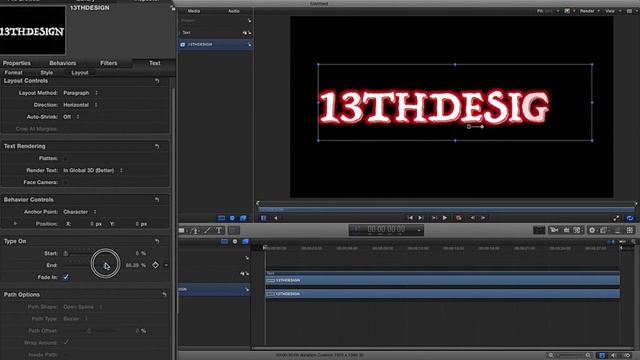The image size is (640, 360).
Task: Switch to the Properties inspector tab
Action: 17,63
